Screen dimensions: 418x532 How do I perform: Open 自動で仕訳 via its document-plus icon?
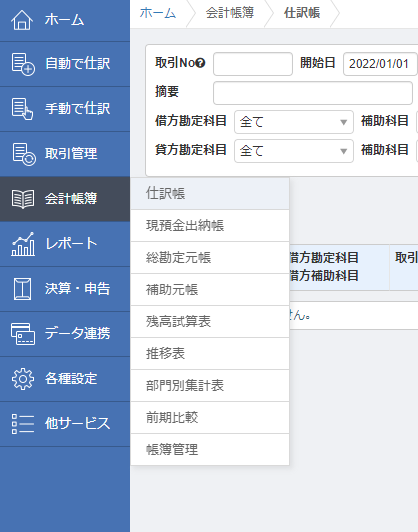(x=23, y=64)
